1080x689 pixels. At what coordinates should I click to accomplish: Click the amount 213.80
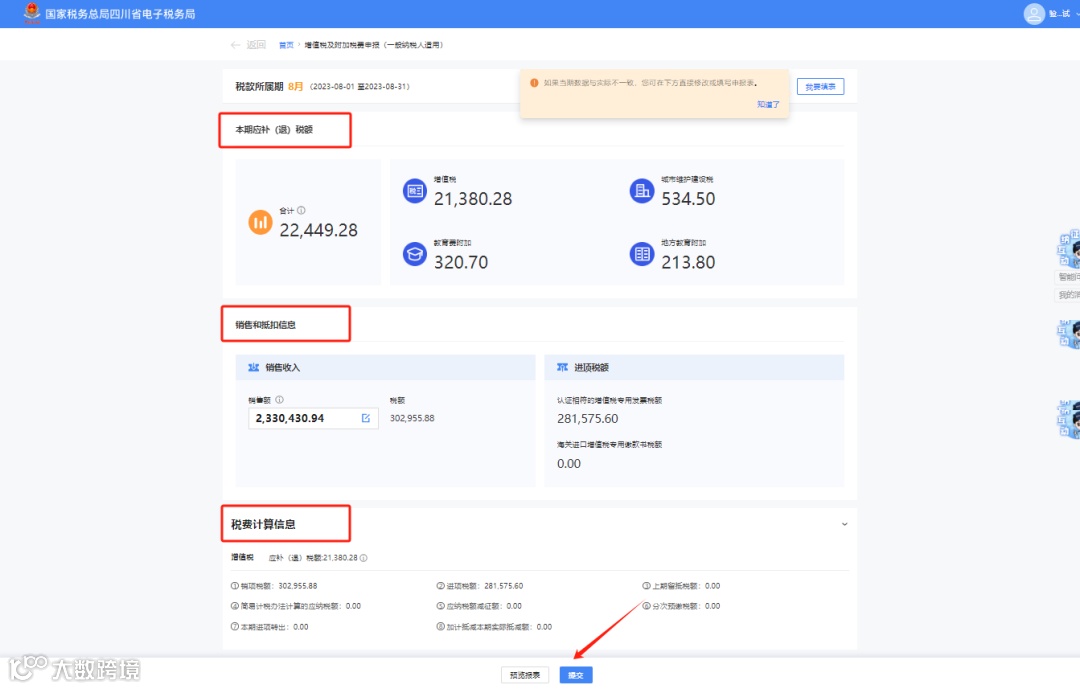(x=688, y=263)
